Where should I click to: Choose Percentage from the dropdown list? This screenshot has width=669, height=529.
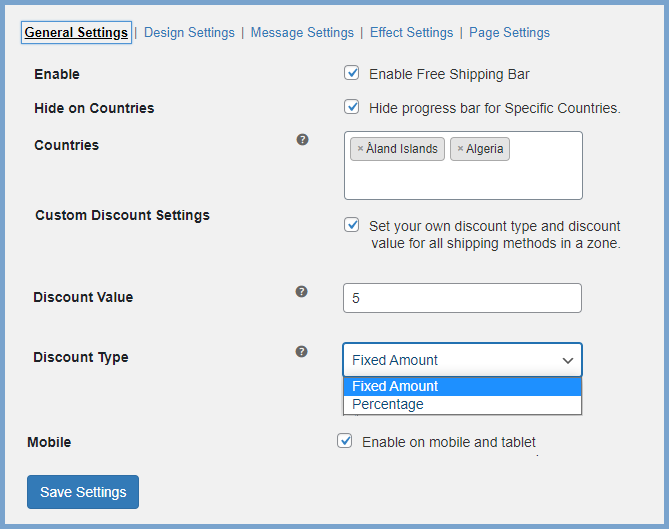point(462,405)
